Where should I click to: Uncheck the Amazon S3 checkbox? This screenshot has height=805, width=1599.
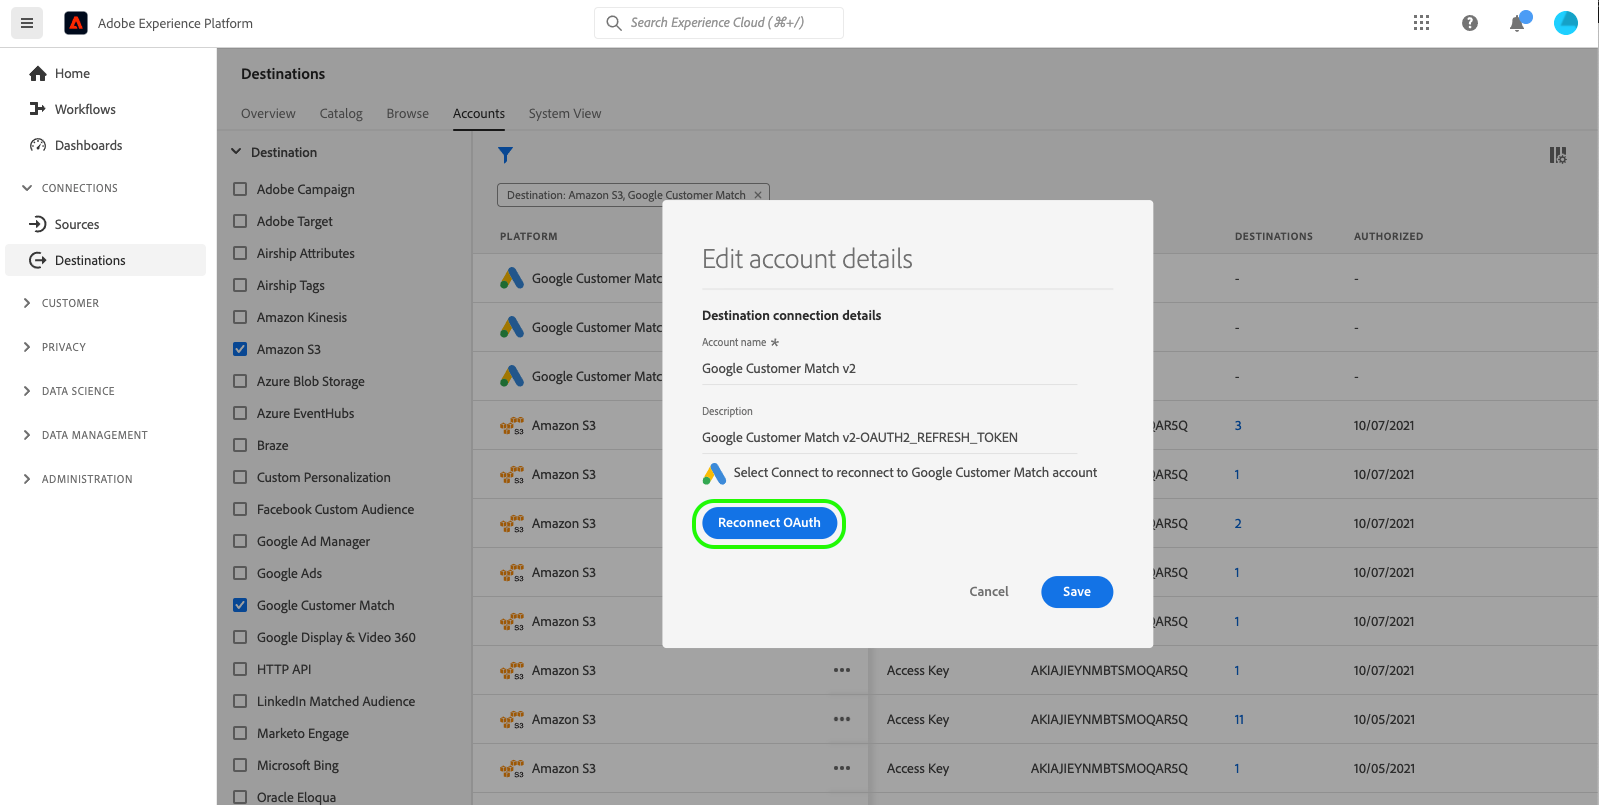tap(240, 349)
